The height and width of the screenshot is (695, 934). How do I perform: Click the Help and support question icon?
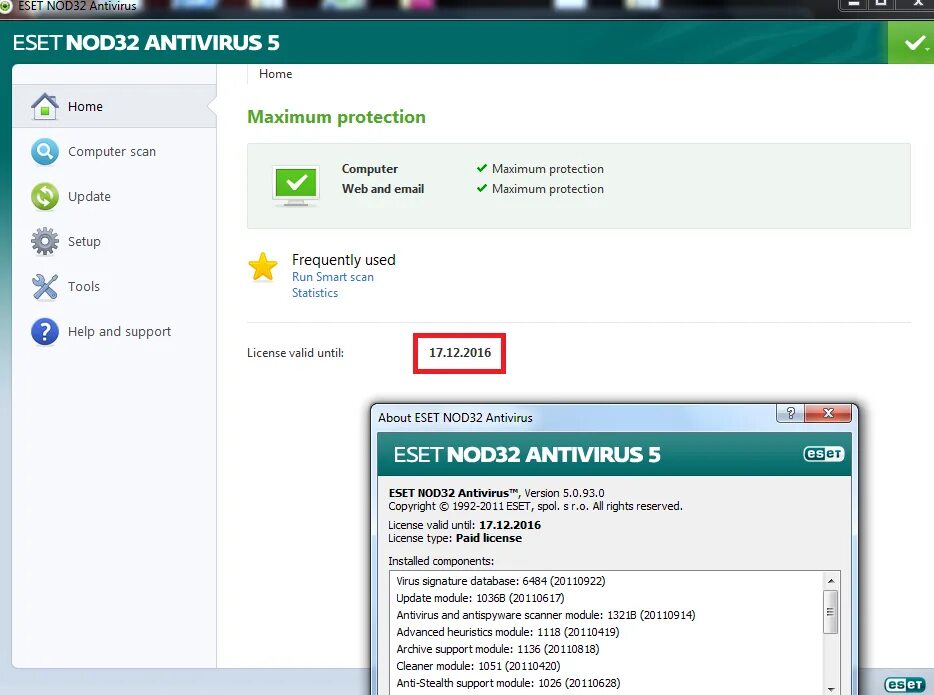(x=45, y=332)
